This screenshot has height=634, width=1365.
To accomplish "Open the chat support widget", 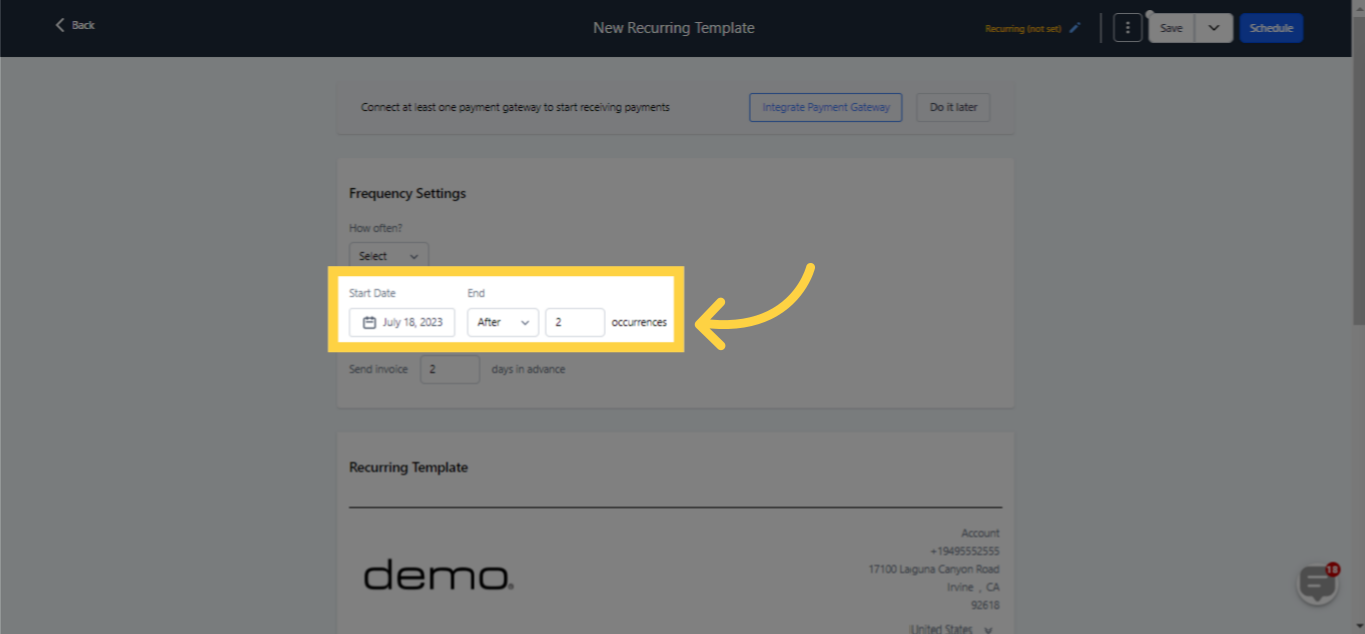I will tap(1317, 584).
